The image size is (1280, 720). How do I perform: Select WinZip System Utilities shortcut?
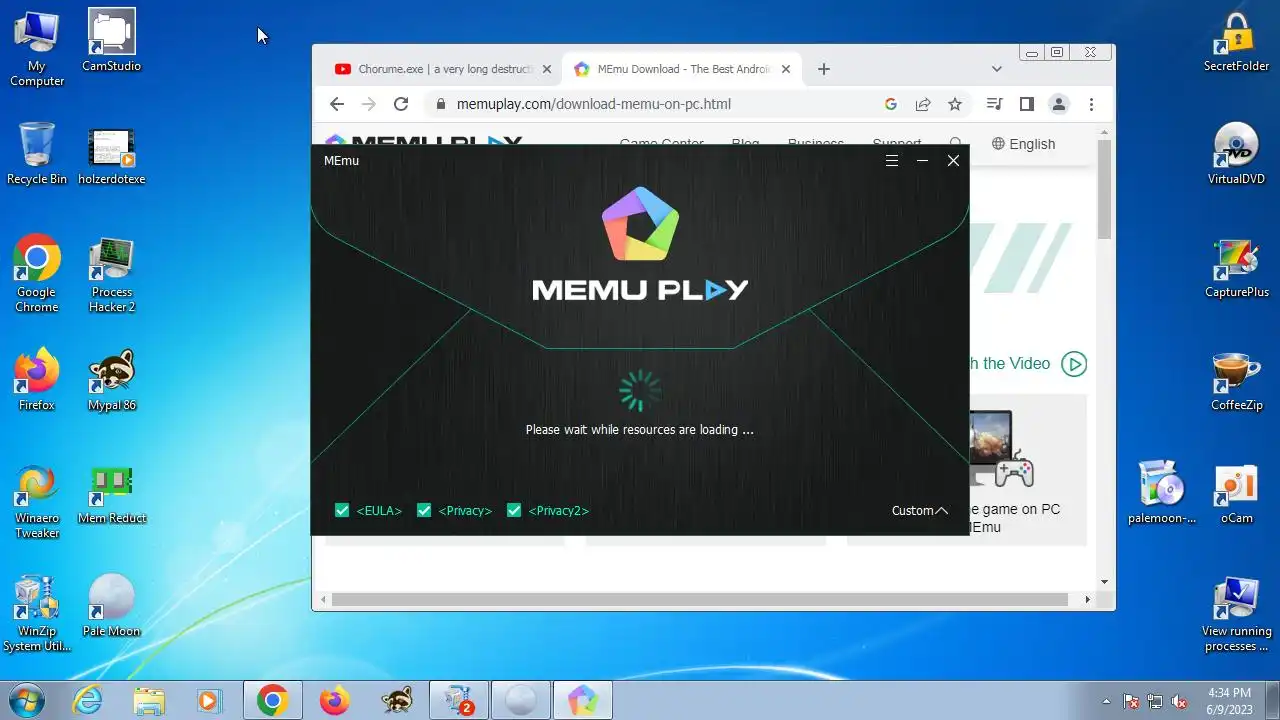[x=37, y=613]
